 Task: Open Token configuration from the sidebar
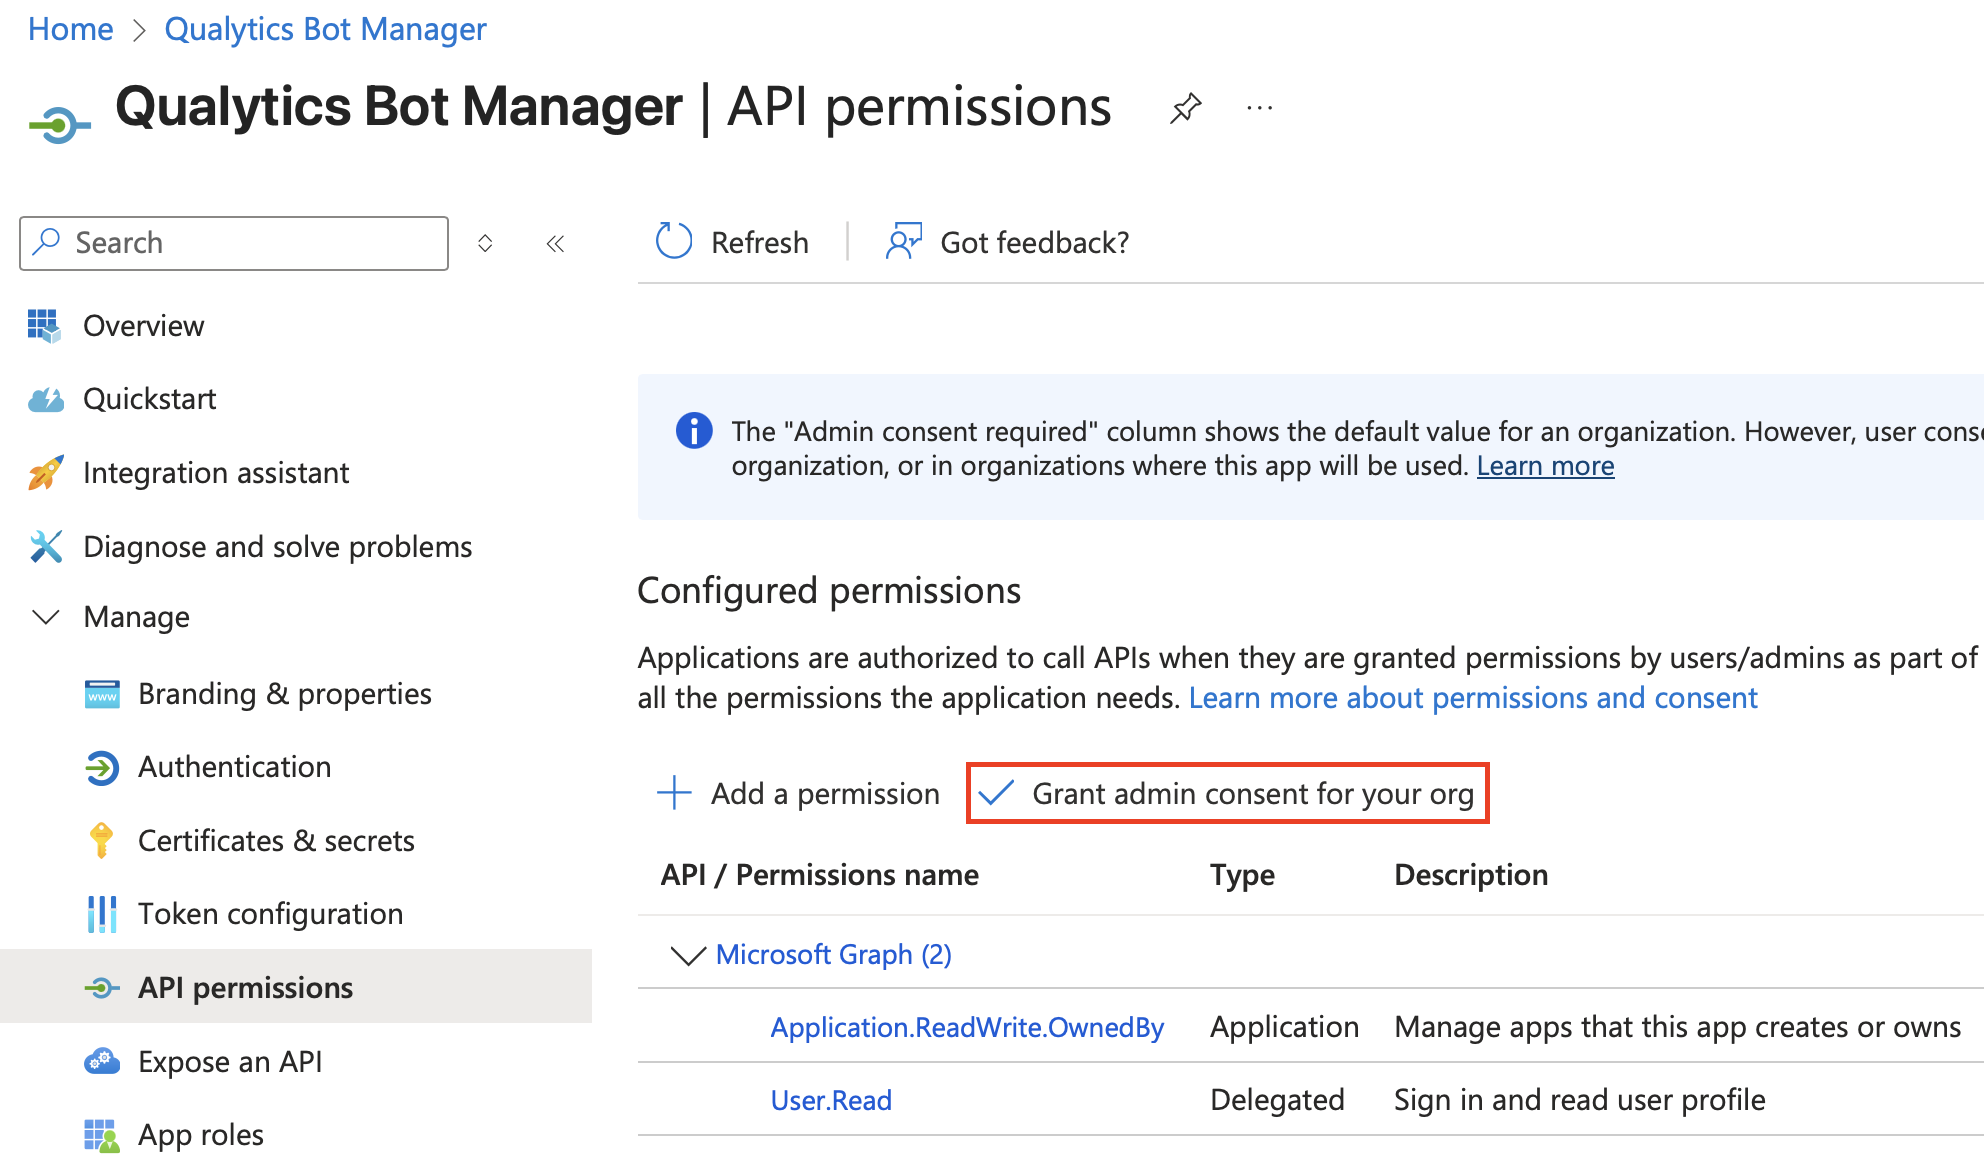click(271, 913)
